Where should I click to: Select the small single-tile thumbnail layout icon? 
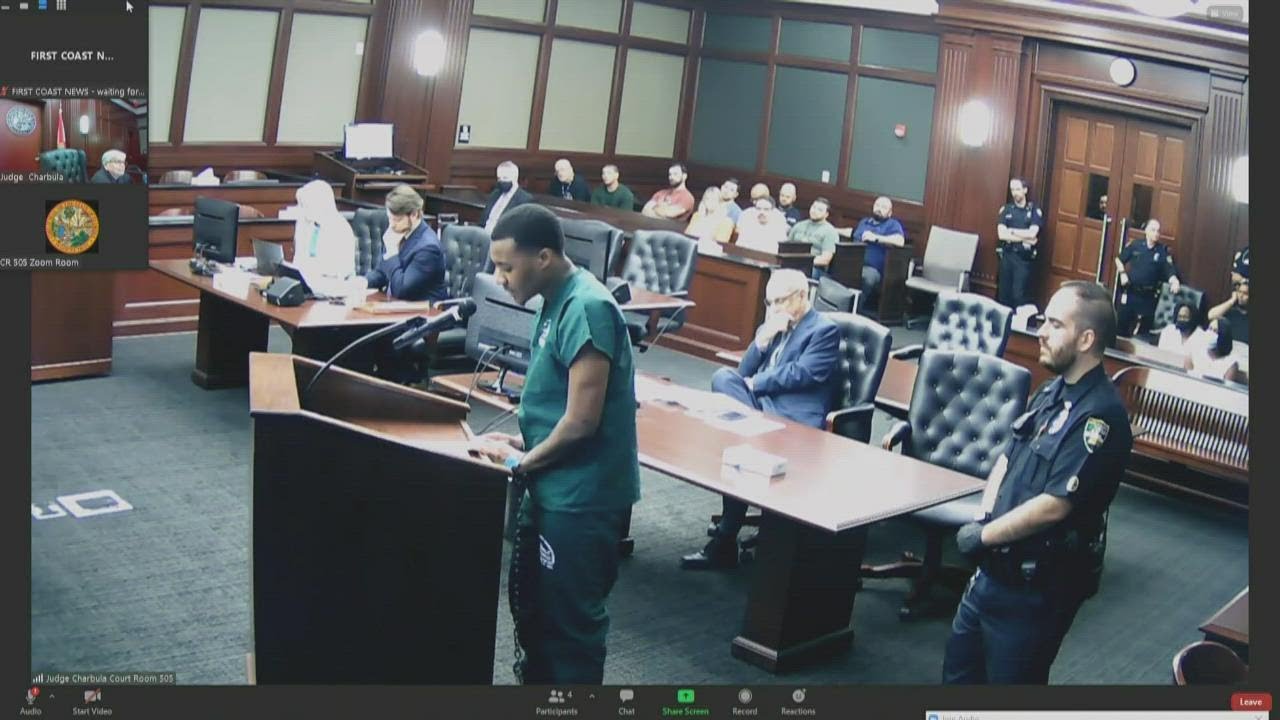click(24, 6)
